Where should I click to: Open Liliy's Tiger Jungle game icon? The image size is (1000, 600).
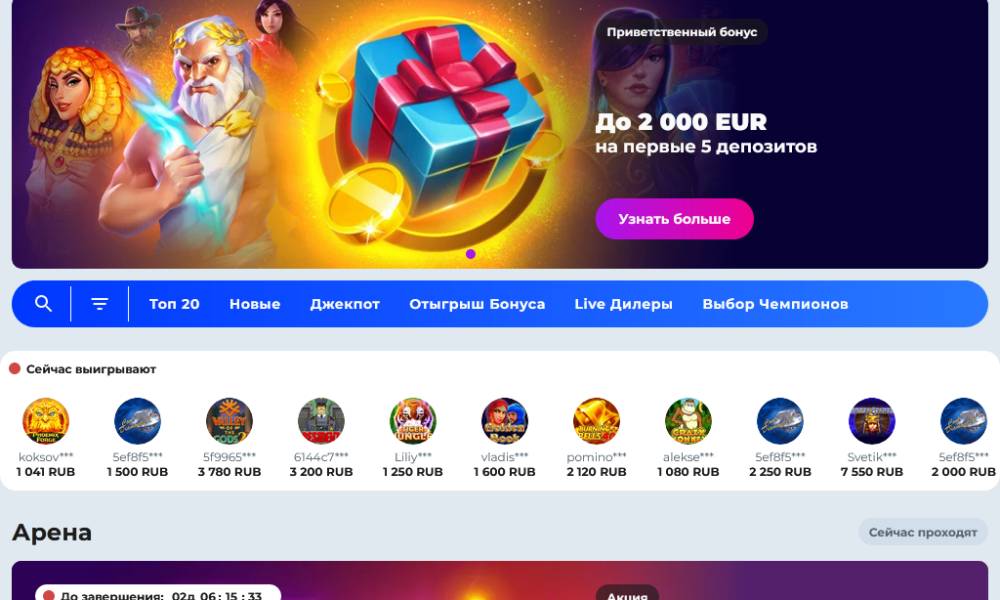[x=413, y=421]
